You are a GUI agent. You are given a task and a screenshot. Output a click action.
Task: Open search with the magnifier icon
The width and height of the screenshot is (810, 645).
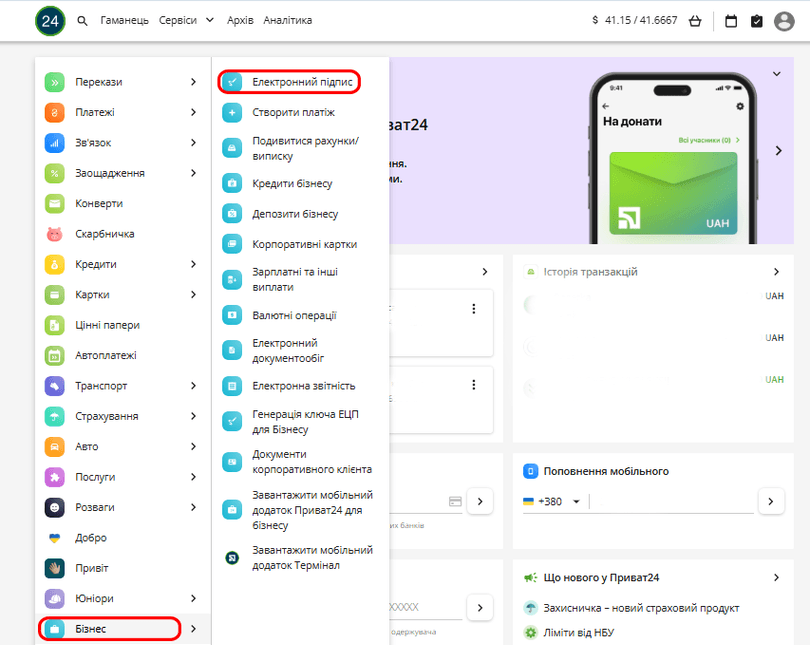coord(83,20)
